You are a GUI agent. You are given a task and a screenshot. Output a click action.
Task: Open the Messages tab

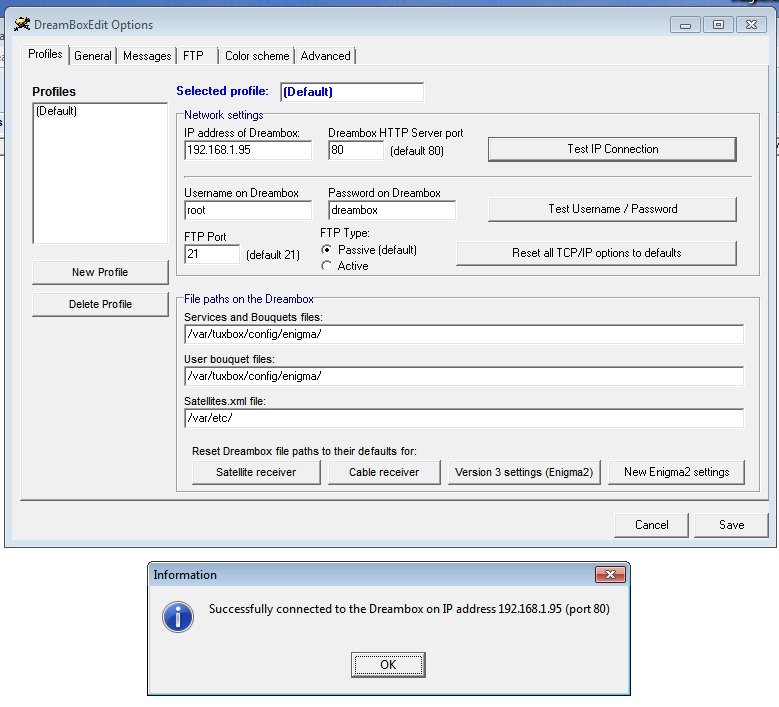coord(147,56)
